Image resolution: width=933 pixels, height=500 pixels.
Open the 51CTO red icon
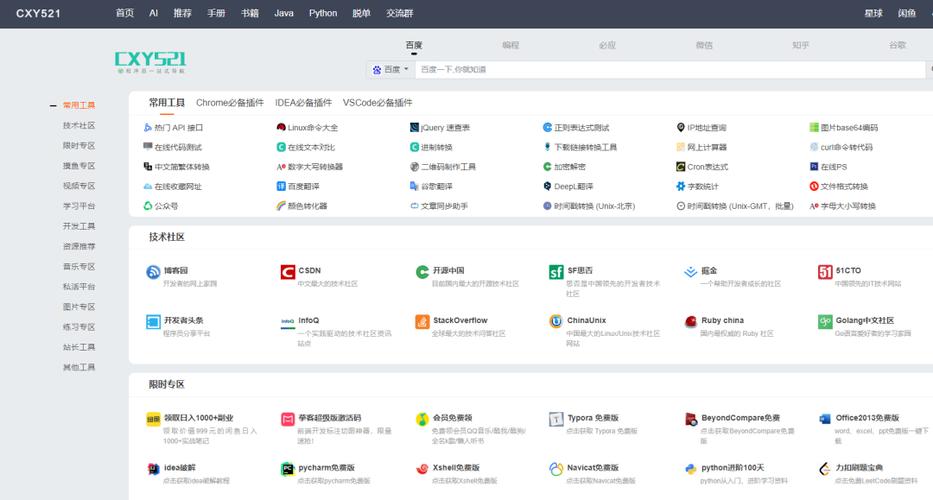(825, 272)
